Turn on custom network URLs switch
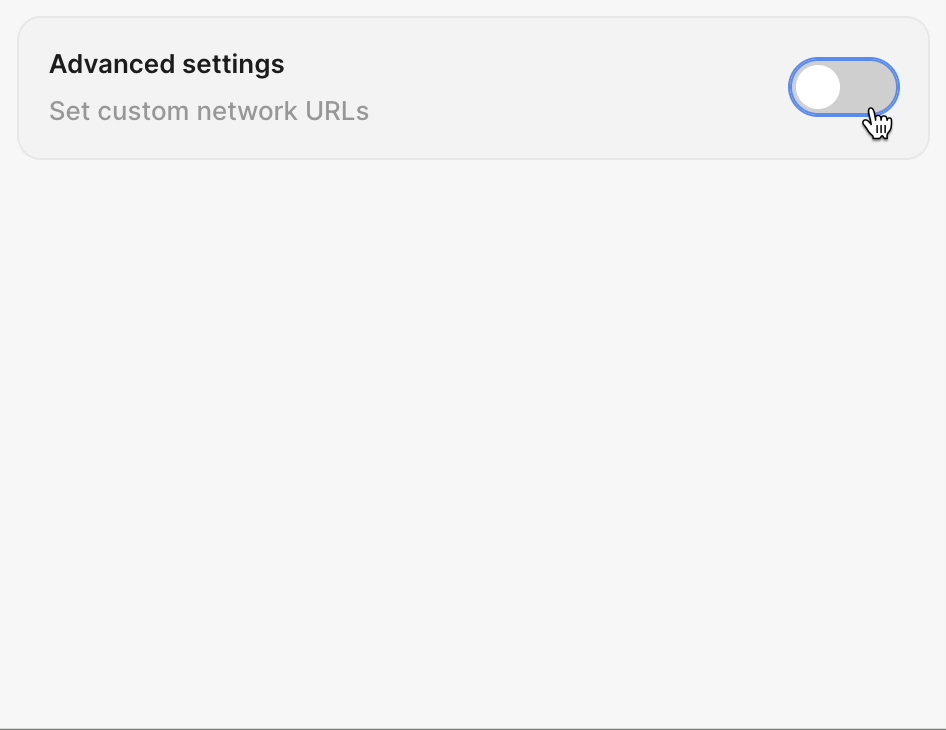Viewport: 946px width, 730px height. pyautogui.click(x=844, y=87)
